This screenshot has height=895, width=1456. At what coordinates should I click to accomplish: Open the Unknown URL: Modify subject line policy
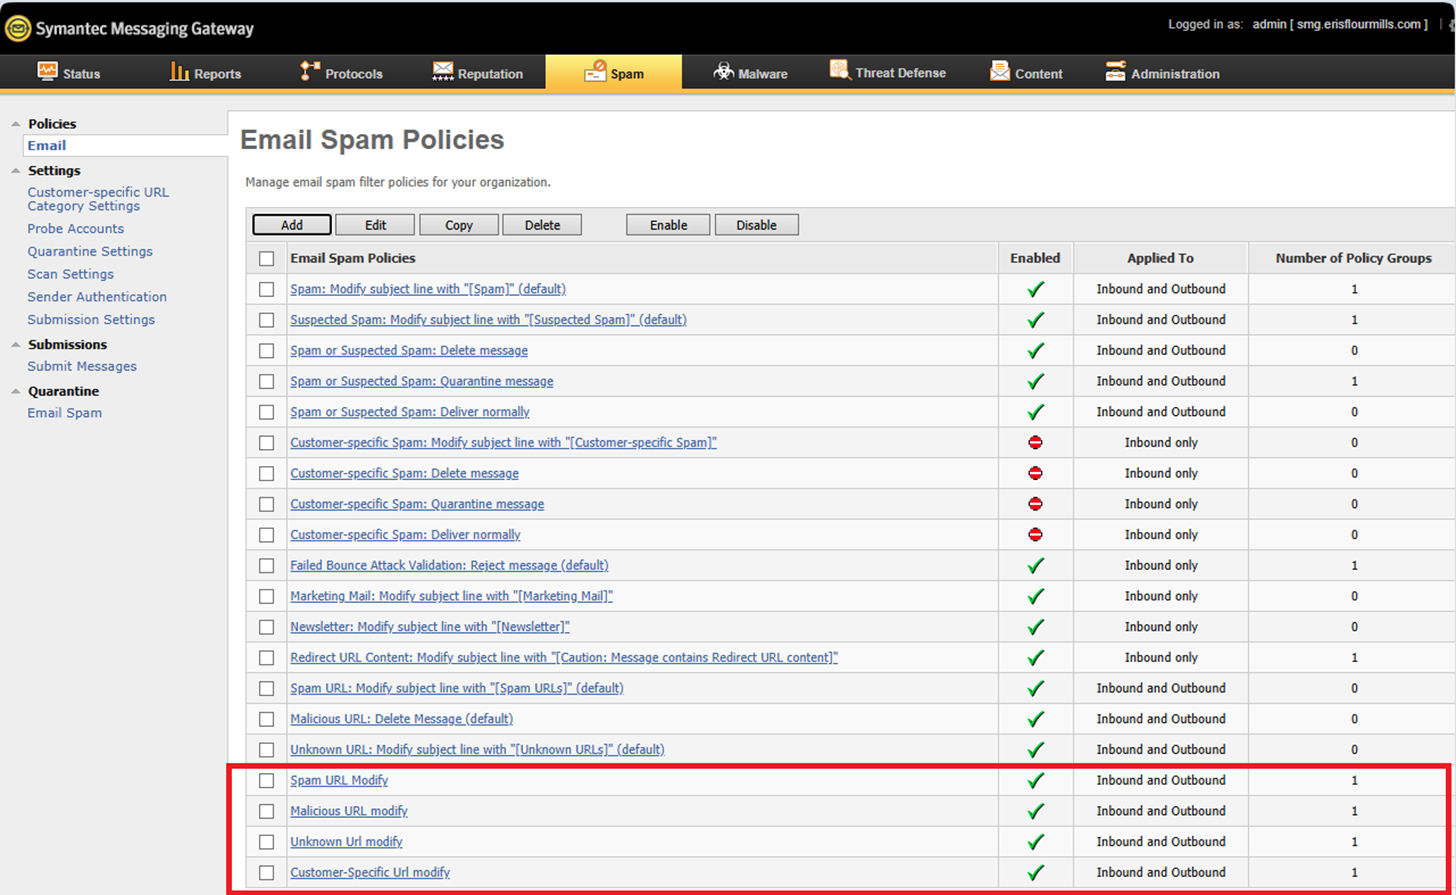click(477, 750)
